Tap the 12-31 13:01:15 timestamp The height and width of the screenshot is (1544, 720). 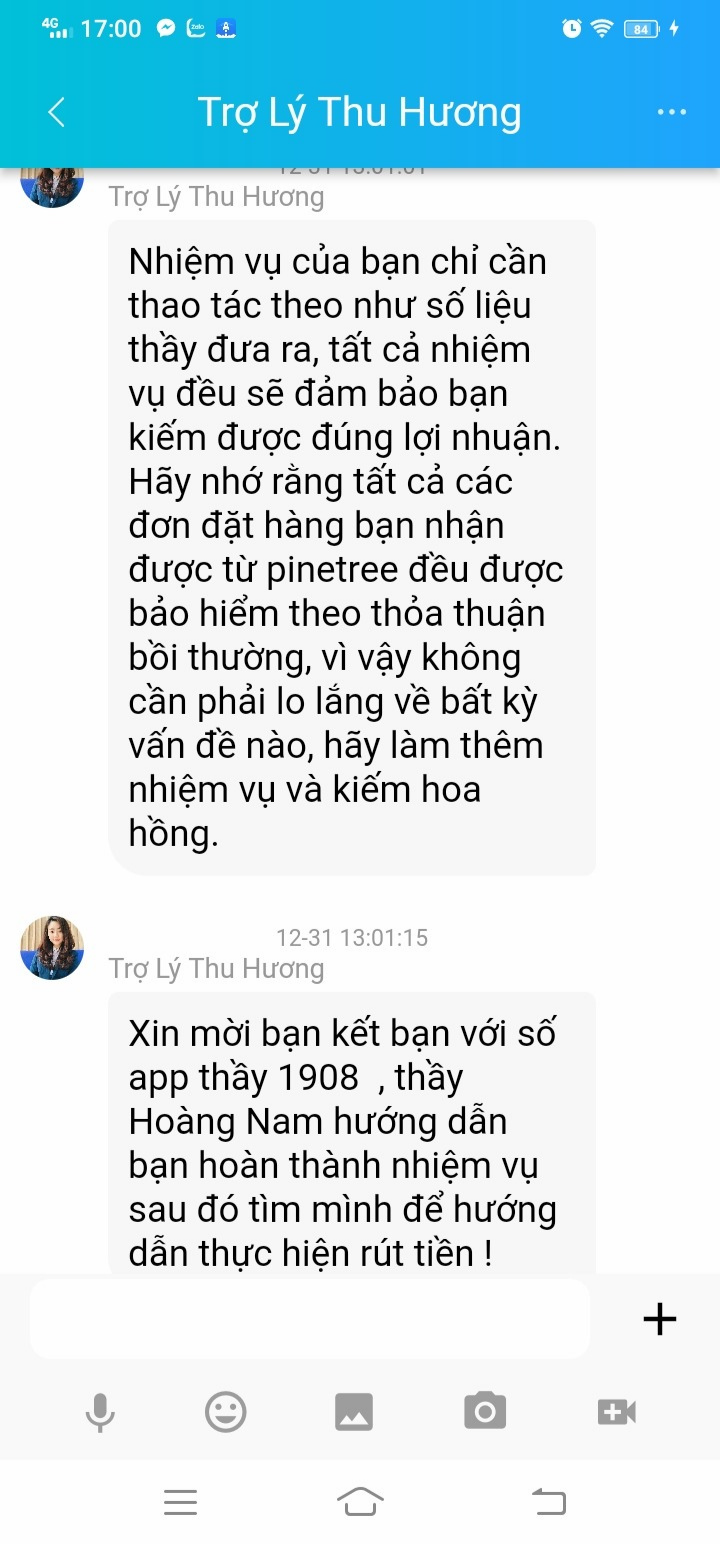(352, 938)
